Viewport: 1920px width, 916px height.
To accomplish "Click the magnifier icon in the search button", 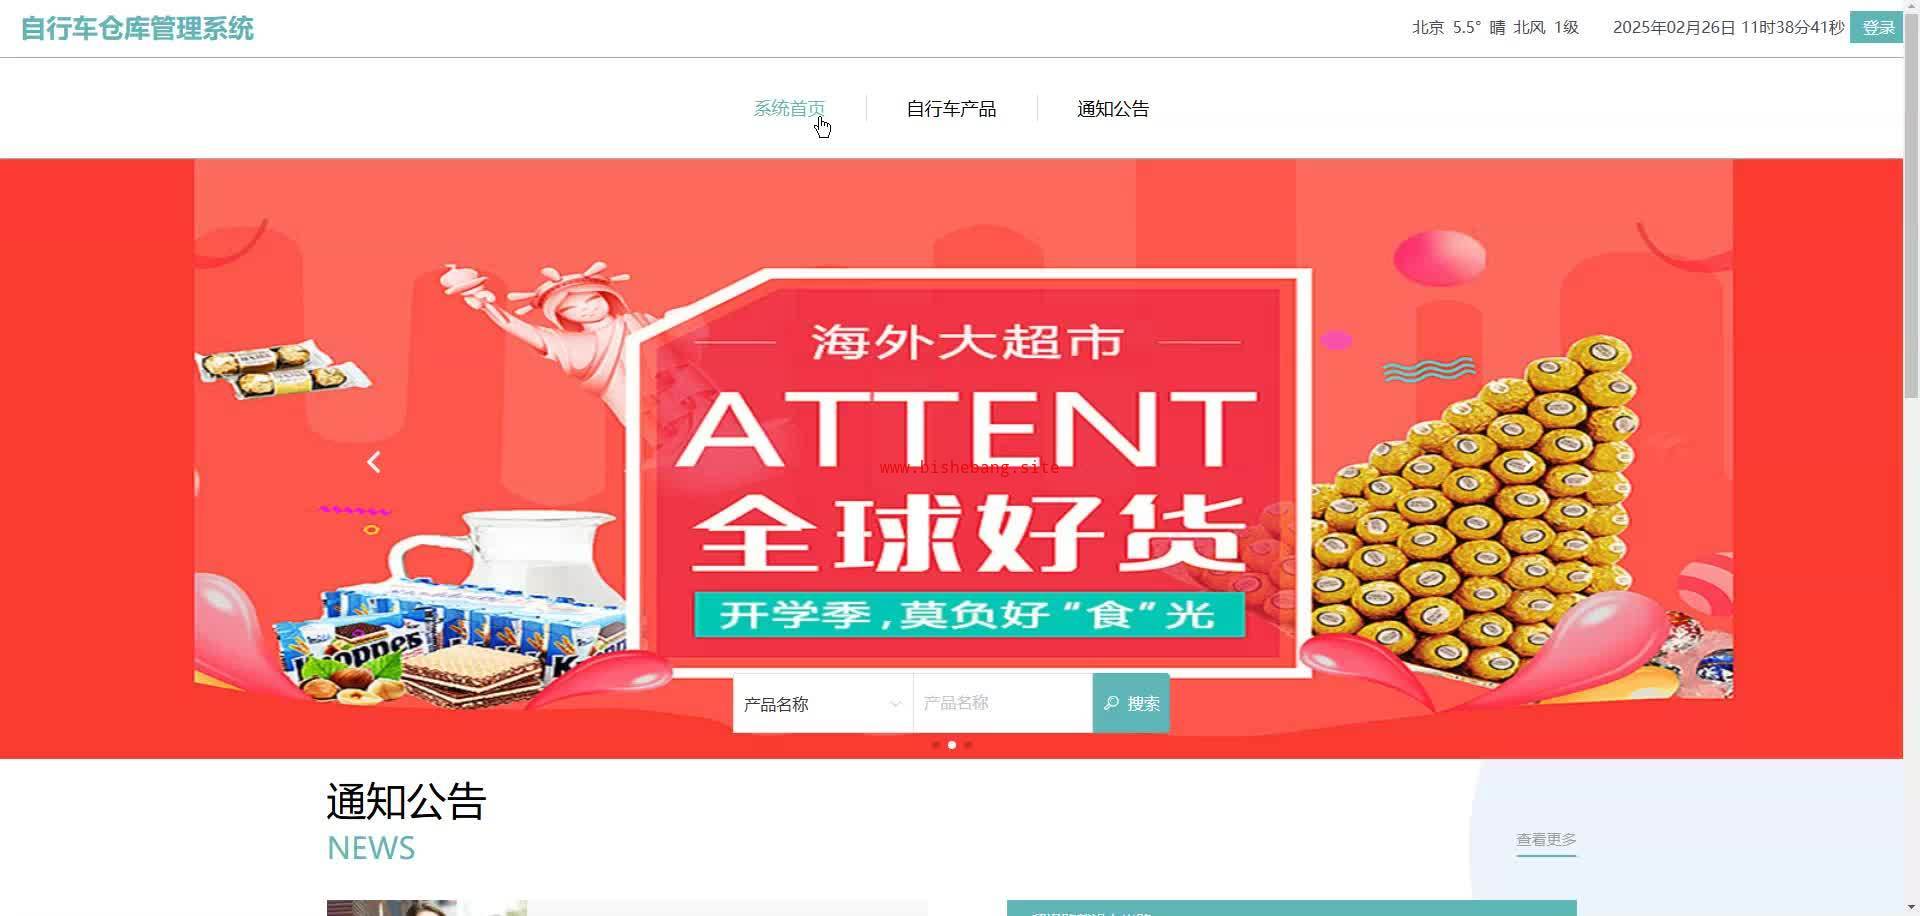I will click(1111, 703).
